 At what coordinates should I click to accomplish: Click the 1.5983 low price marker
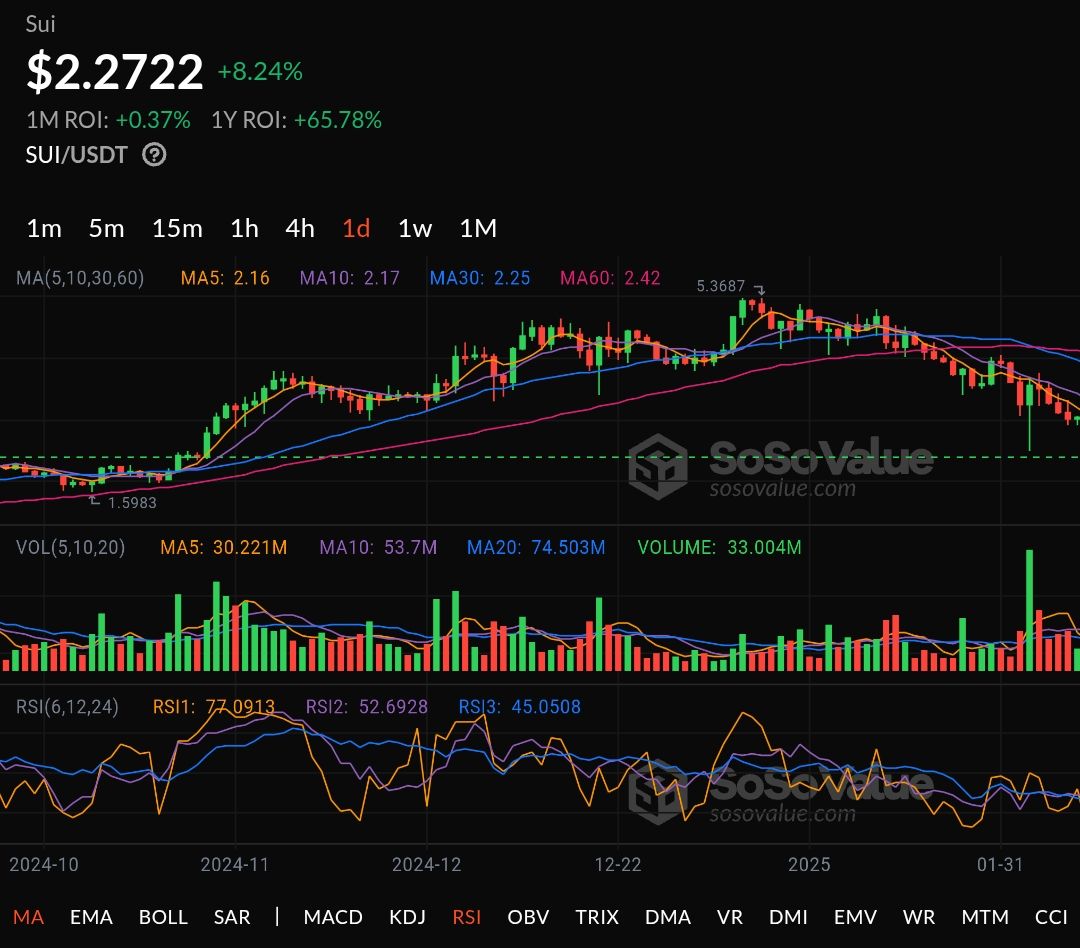tap(132, 503)
